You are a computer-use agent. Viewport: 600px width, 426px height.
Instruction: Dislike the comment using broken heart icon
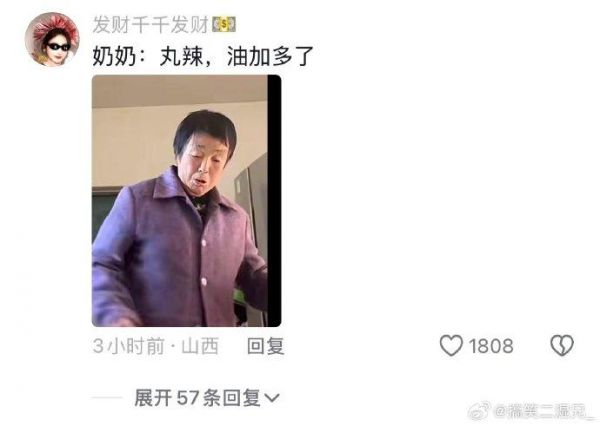[x=562, y=345]
